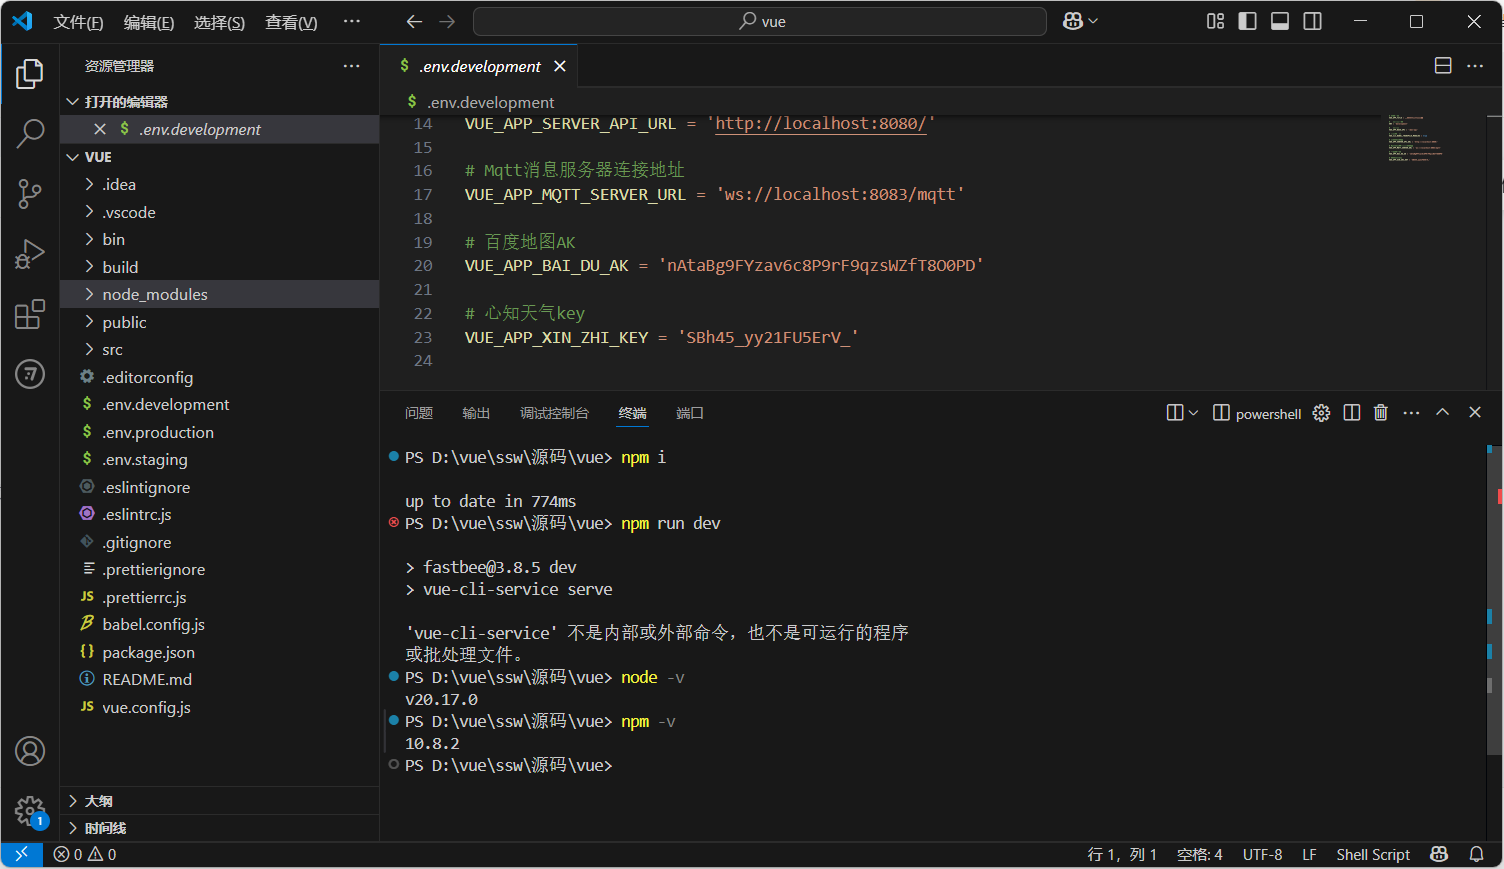Change Shell Script language mode
The width and height of the screenshot is (1504, 869).
tap(1373, 854)
